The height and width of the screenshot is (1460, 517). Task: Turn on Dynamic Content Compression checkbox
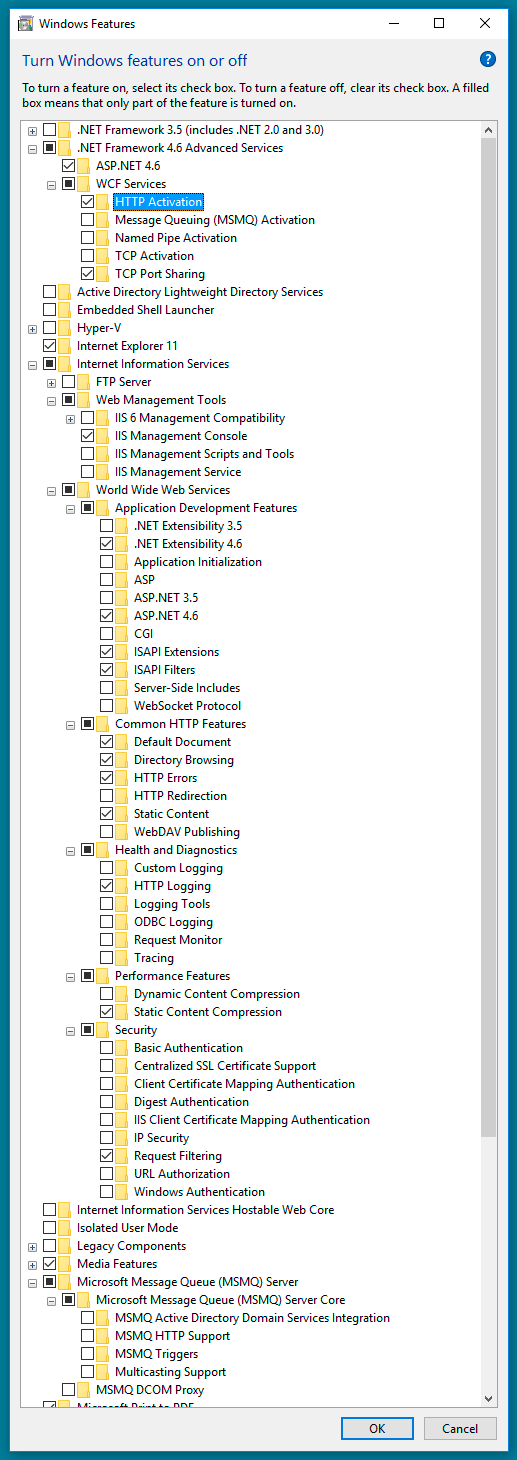coord(107,994)
